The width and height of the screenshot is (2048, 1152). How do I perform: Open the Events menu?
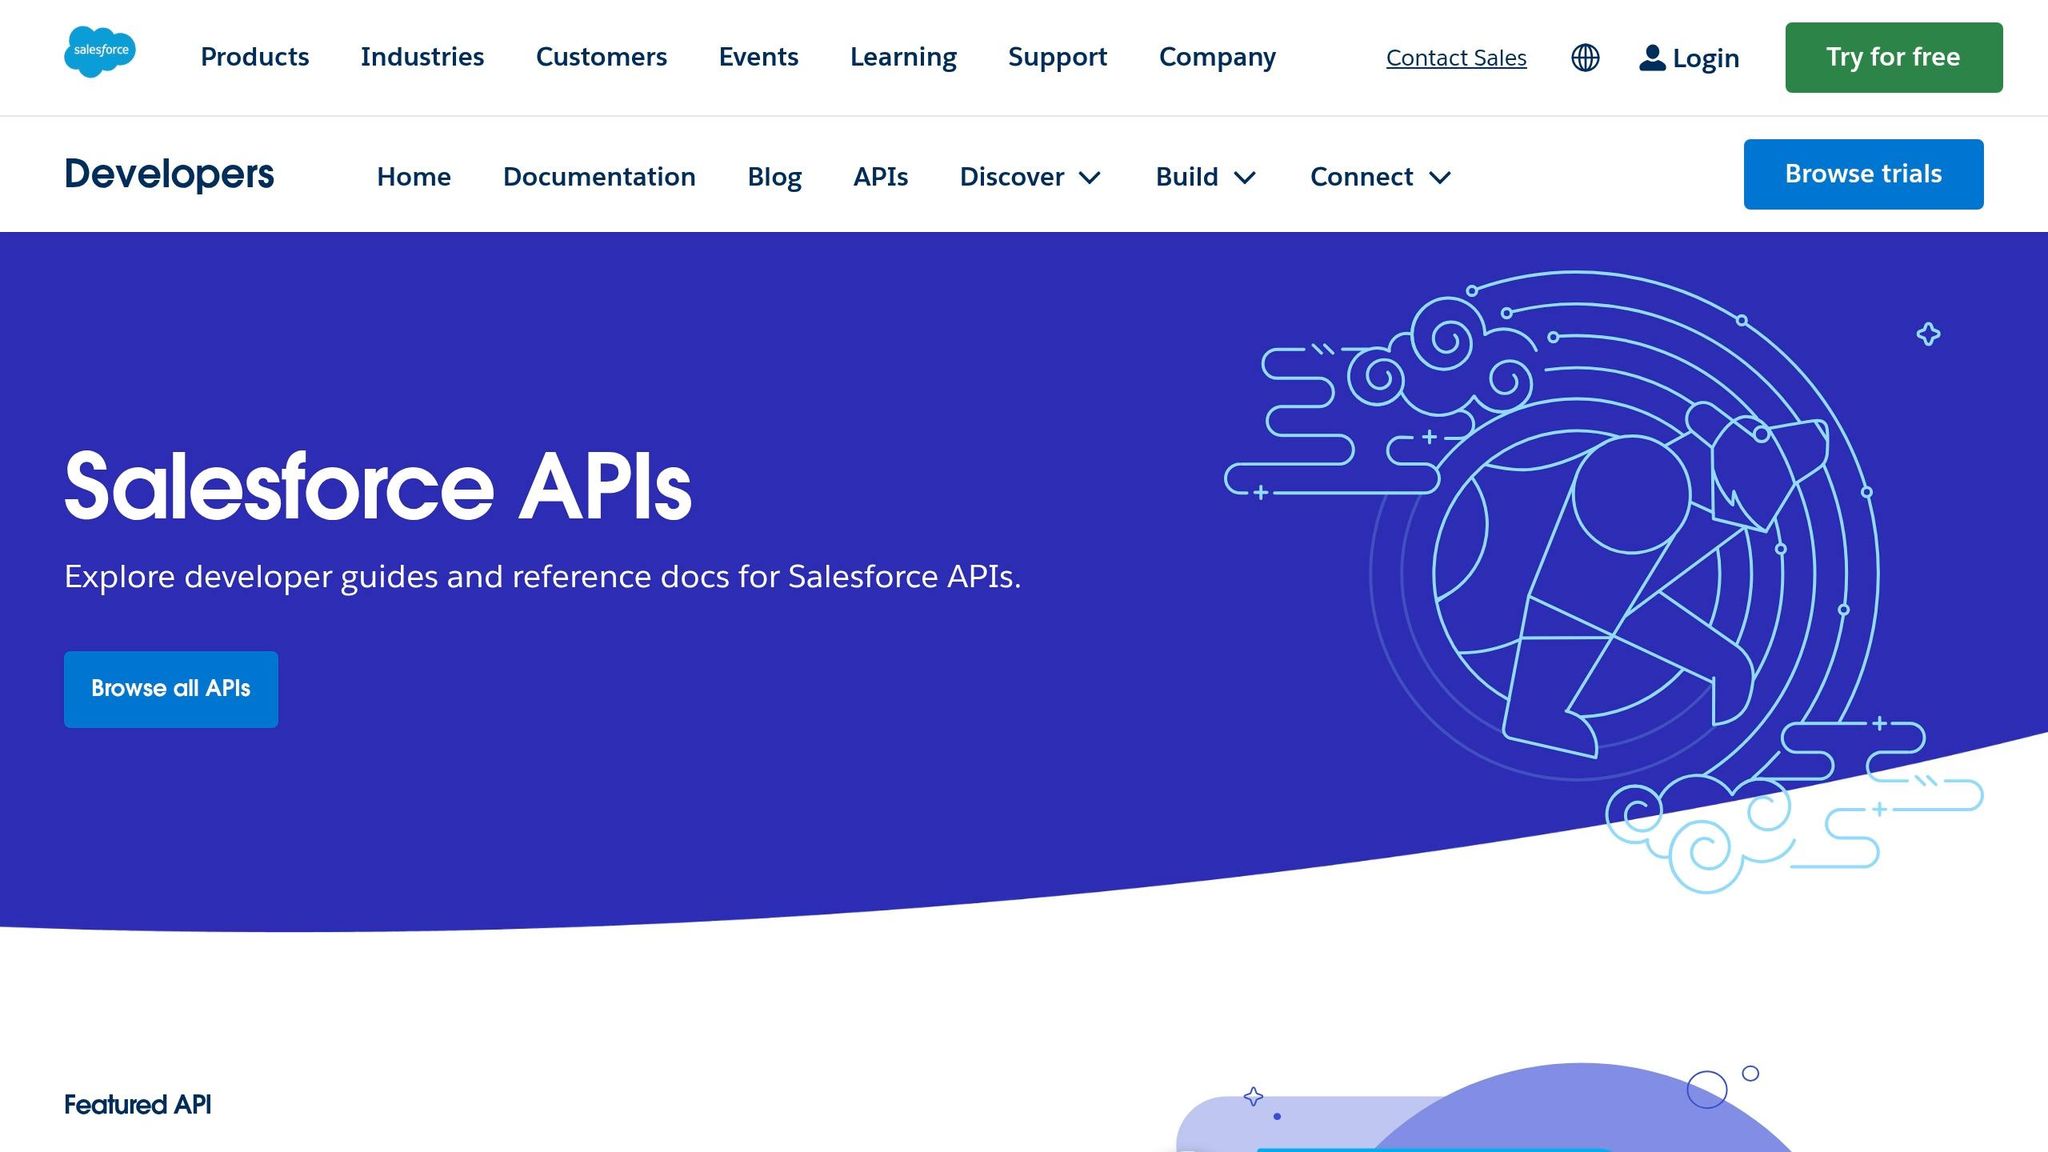point(758,57)
